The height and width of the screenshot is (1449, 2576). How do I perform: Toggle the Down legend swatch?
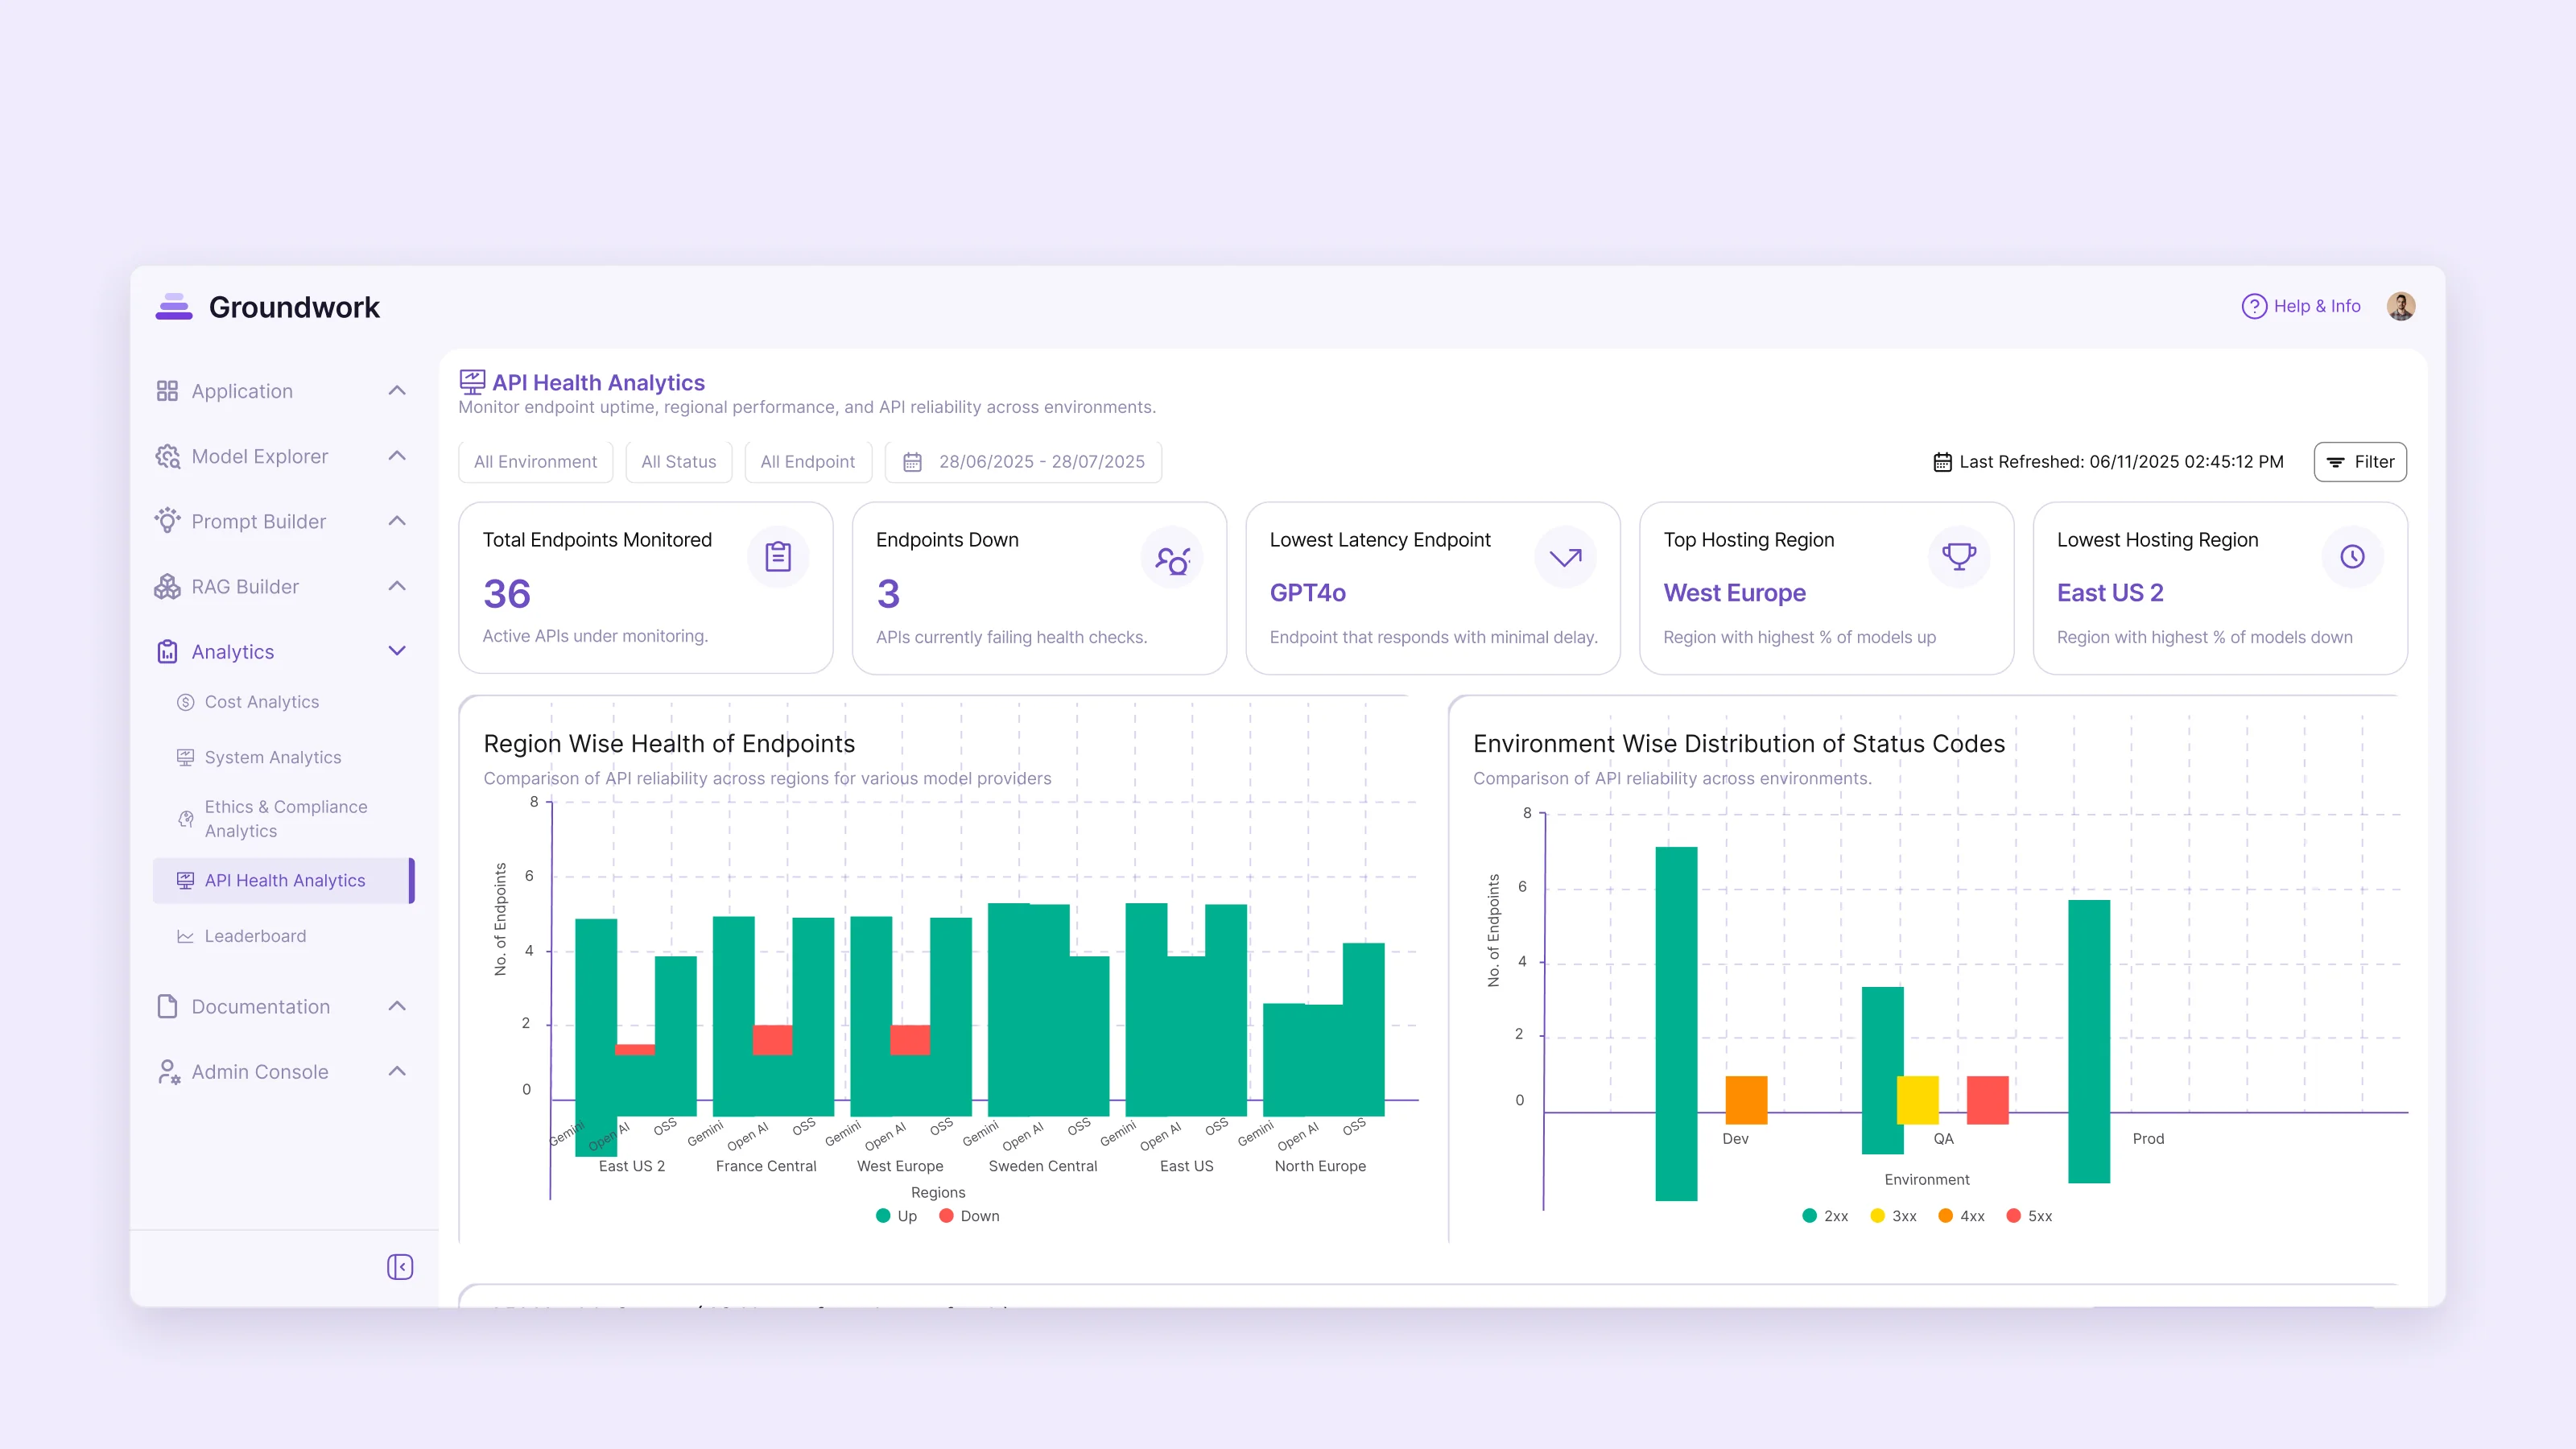pos(946,1216)
